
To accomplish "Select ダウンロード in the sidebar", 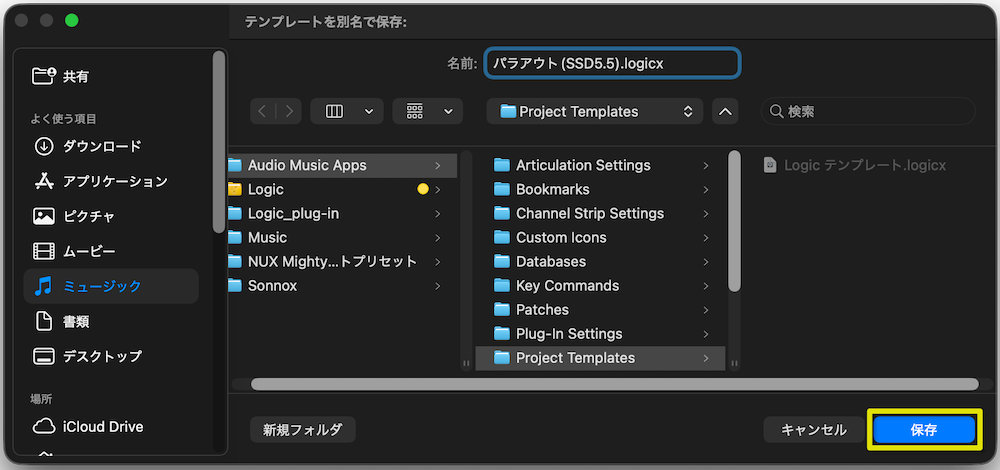I will pyautogui.click(x=102, y=146).
